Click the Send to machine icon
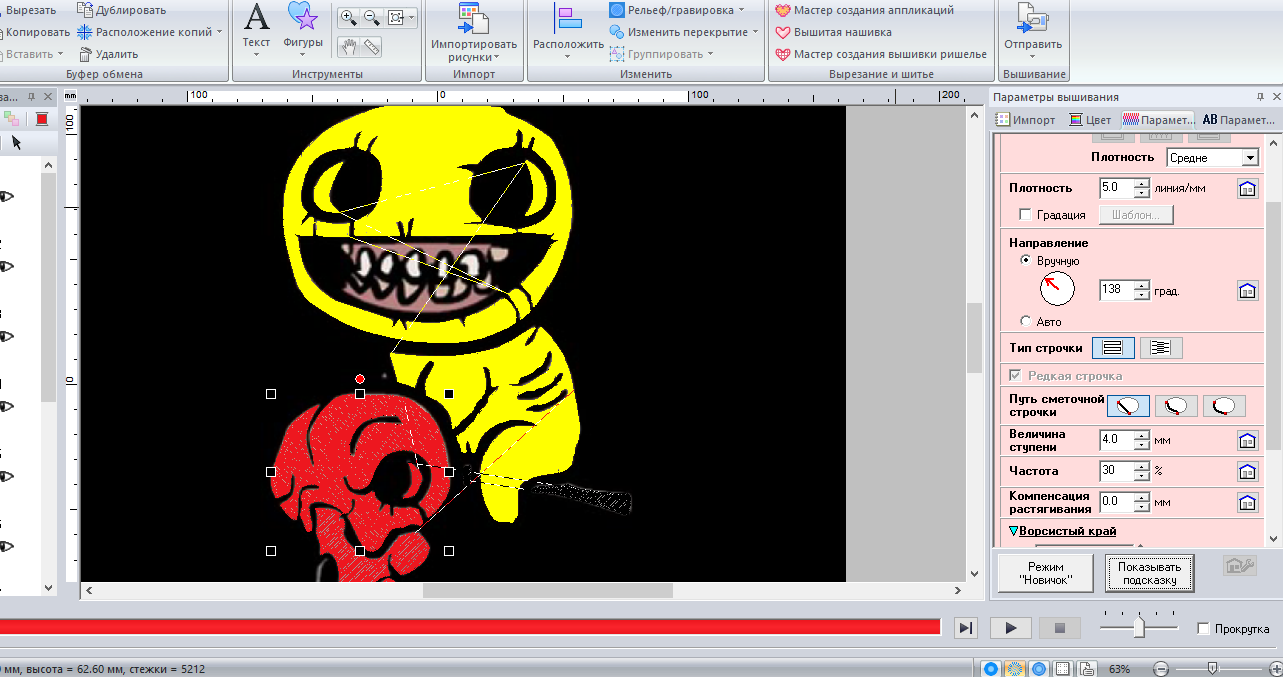Viewport: 1283px width, 677px height. pyautogui.click(x=1032, y=18)
